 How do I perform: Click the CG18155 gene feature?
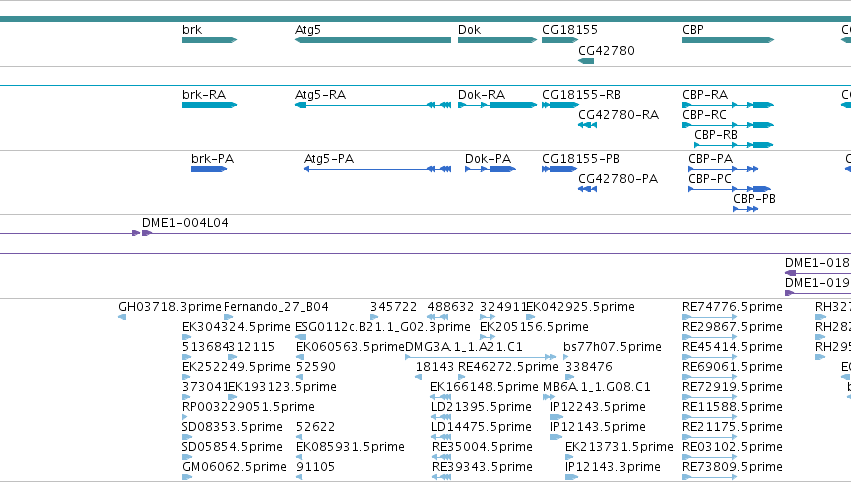[x=560, y=40]
